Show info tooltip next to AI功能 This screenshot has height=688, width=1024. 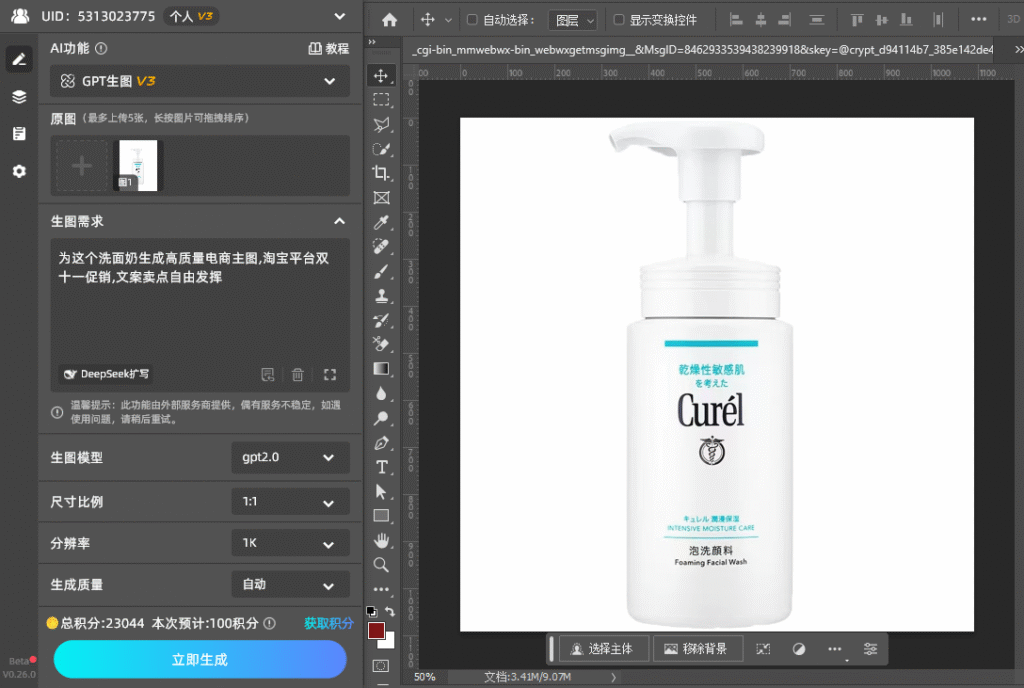click(101, 48)
